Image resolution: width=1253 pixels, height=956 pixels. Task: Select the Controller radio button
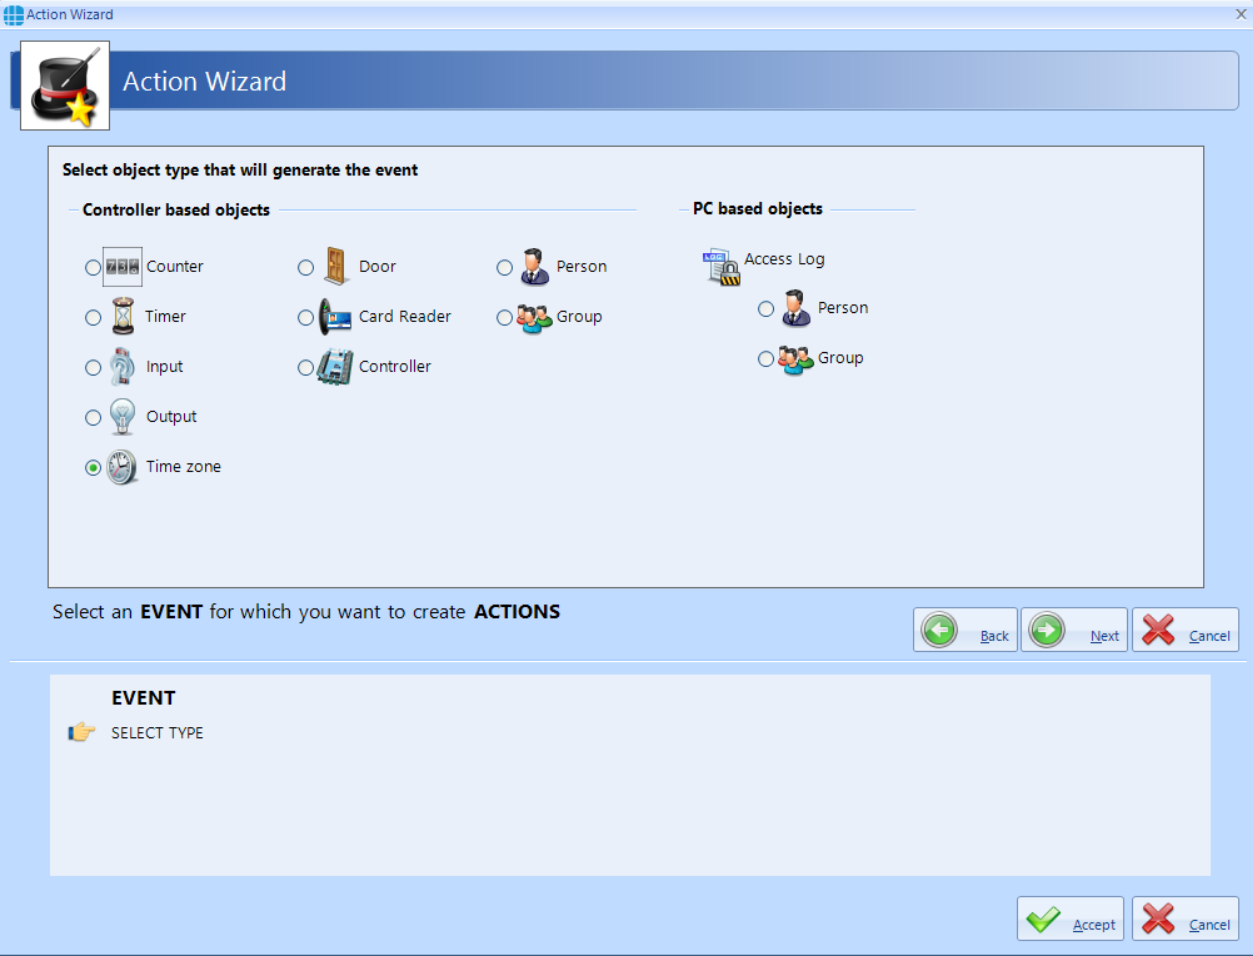[306, 367]
